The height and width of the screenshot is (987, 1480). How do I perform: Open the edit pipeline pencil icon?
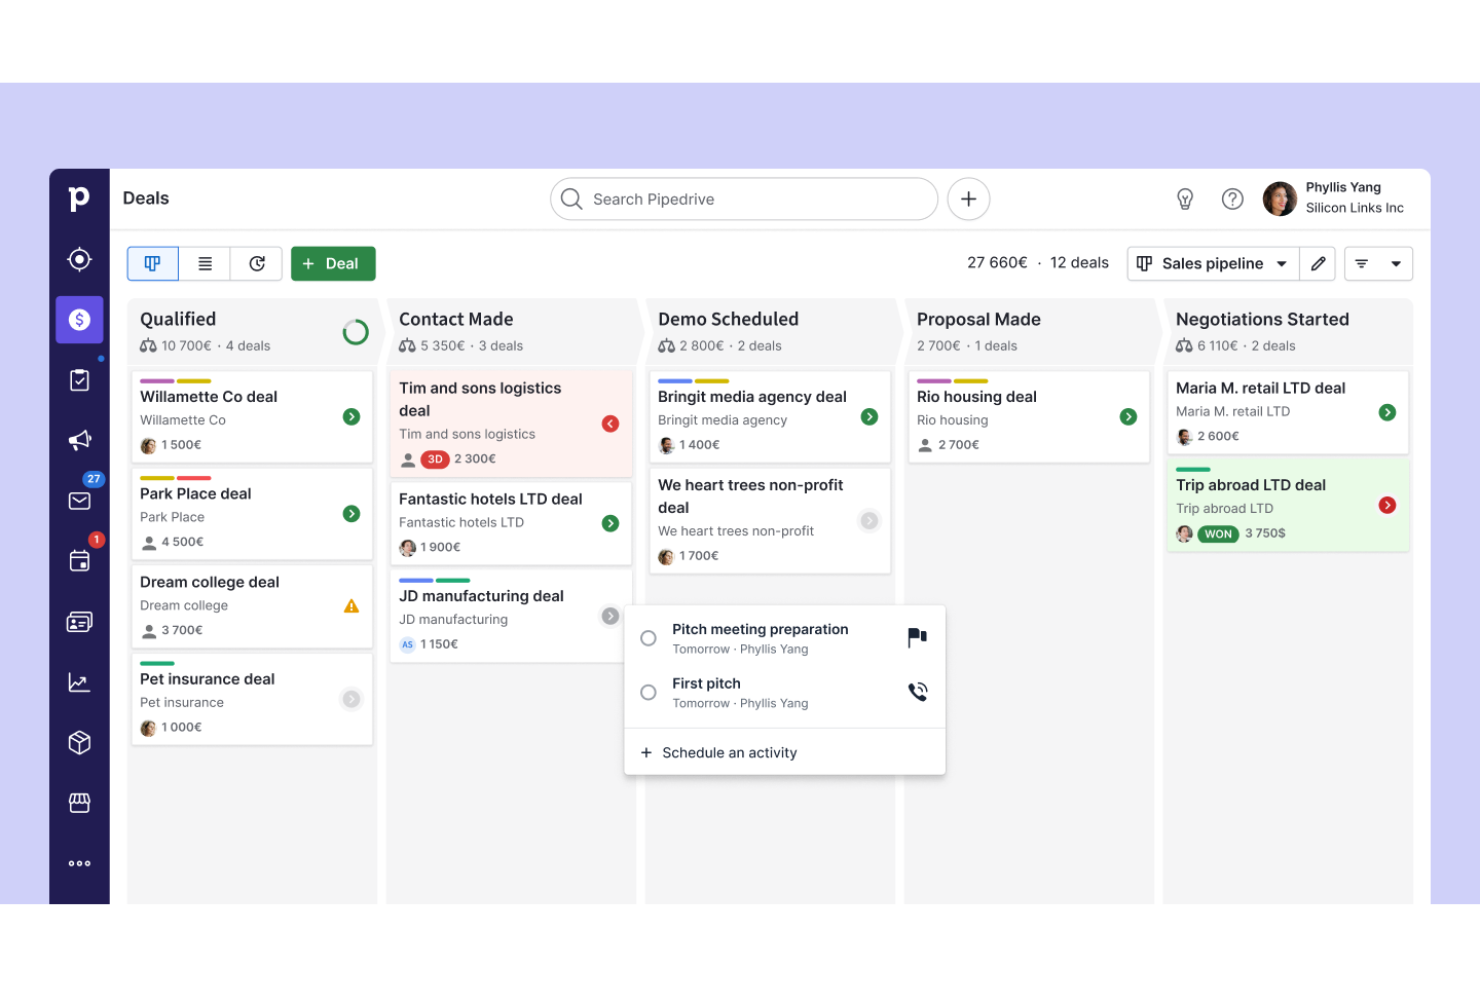(x=1318, y=263)
